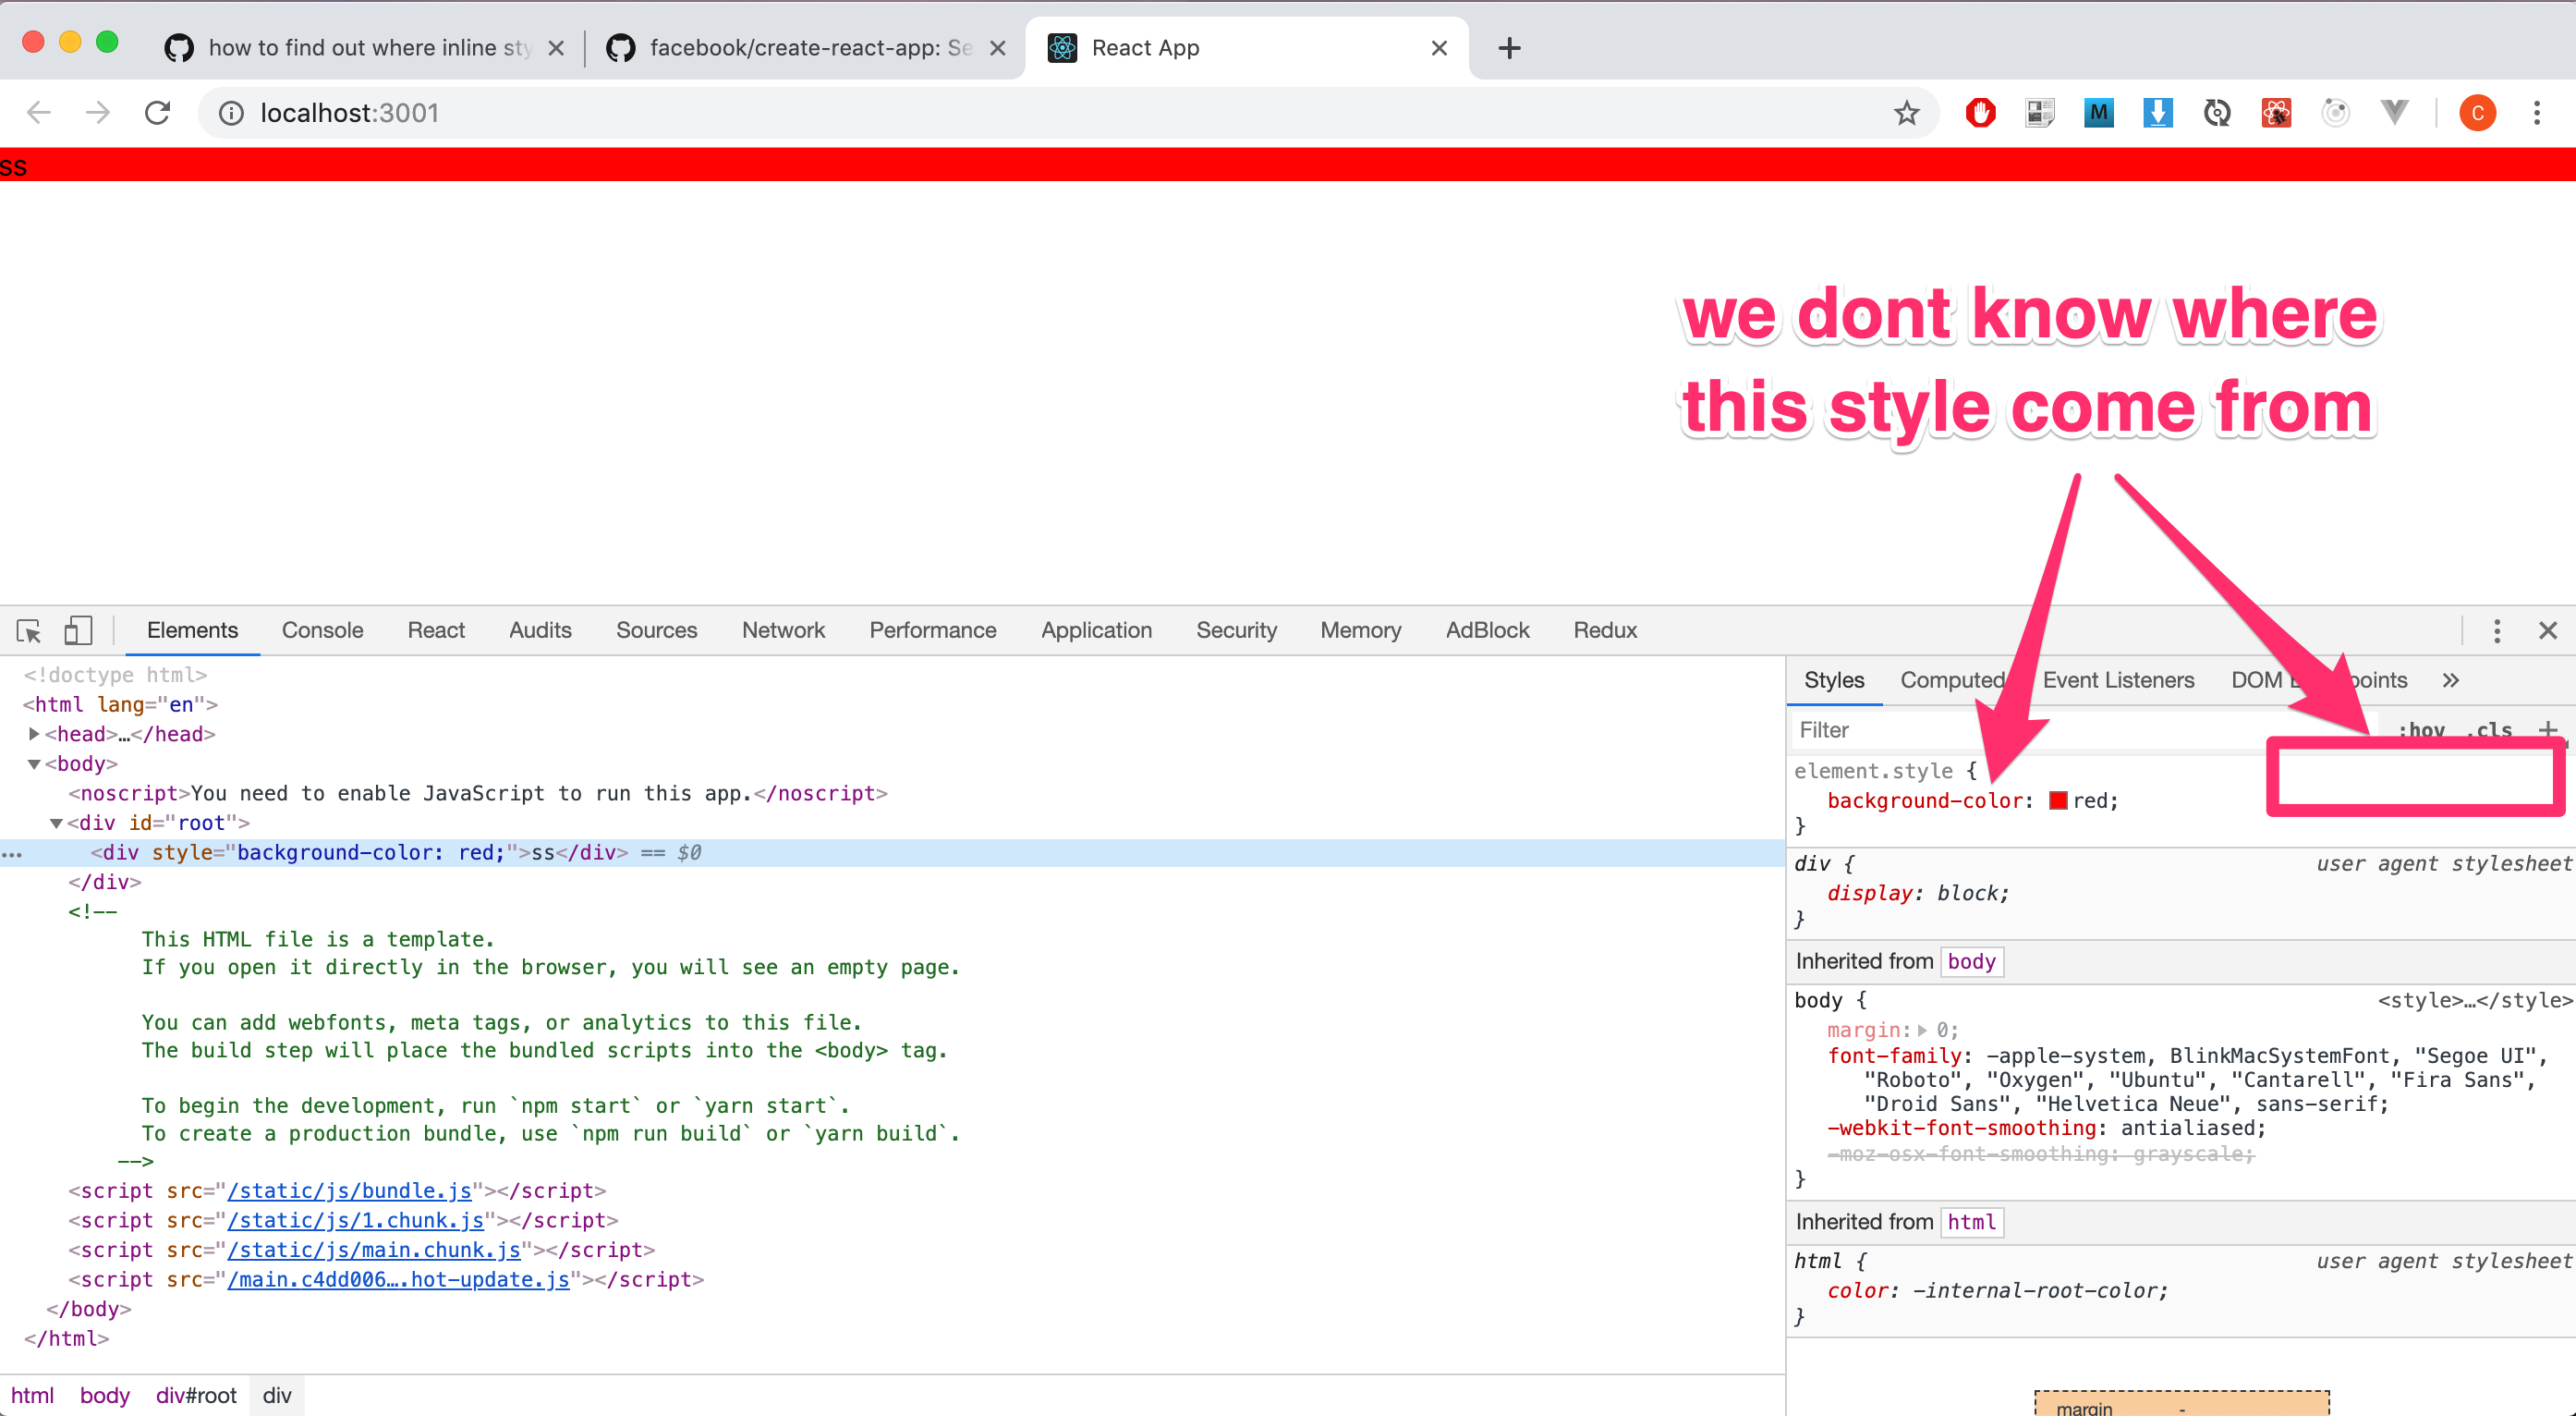Open the Chrome profile avatar C

pos(2477,113)
